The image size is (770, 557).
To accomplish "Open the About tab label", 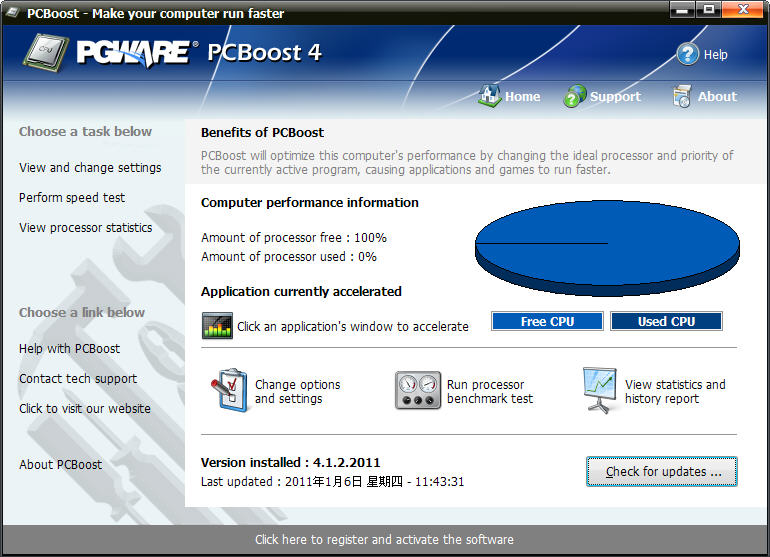I will (717, 97).
